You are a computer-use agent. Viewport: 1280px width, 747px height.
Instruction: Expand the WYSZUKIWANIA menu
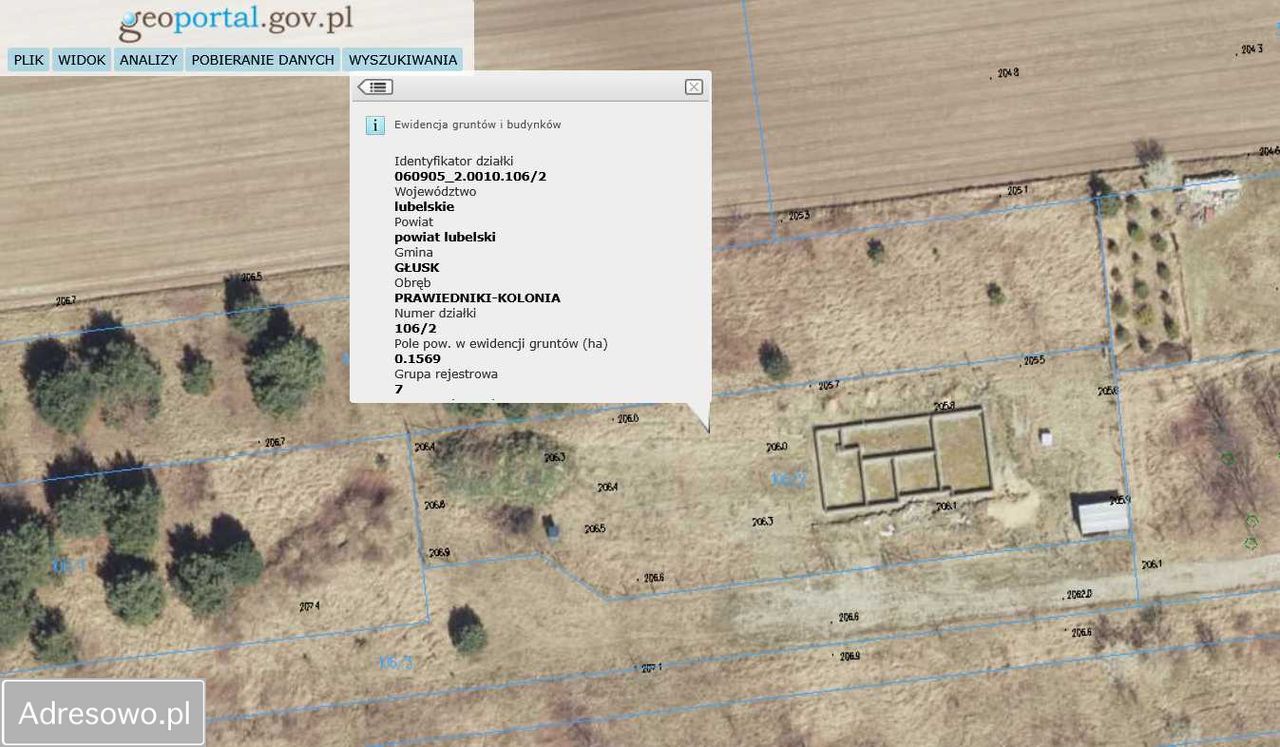coord(403,60)
